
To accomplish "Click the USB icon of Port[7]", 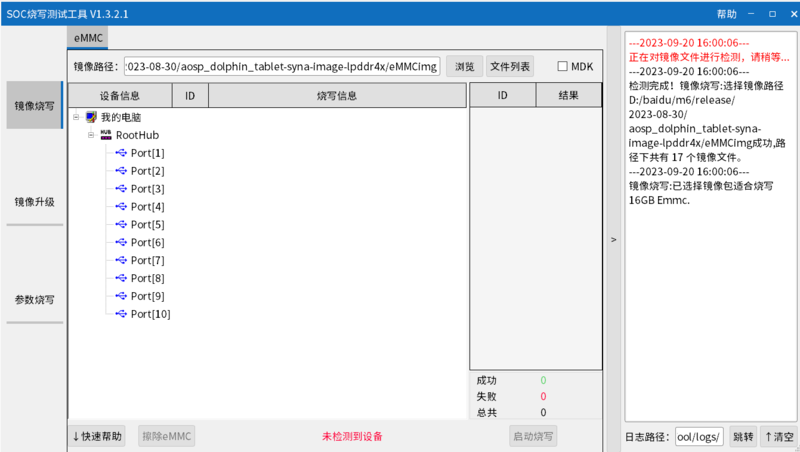I will click(x=121, y=260).
